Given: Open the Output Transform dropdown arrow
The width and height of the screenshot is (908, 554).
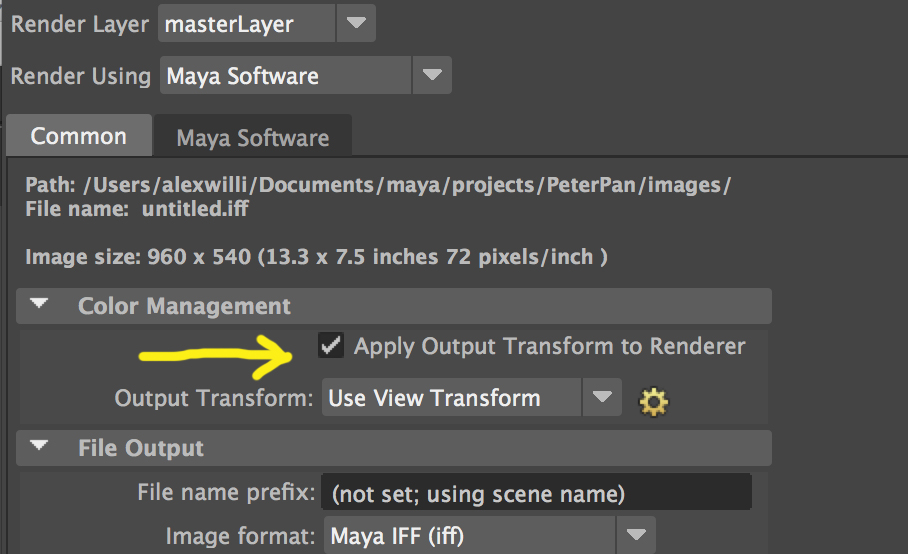Looking at the screenshot, I should point(602,397).
